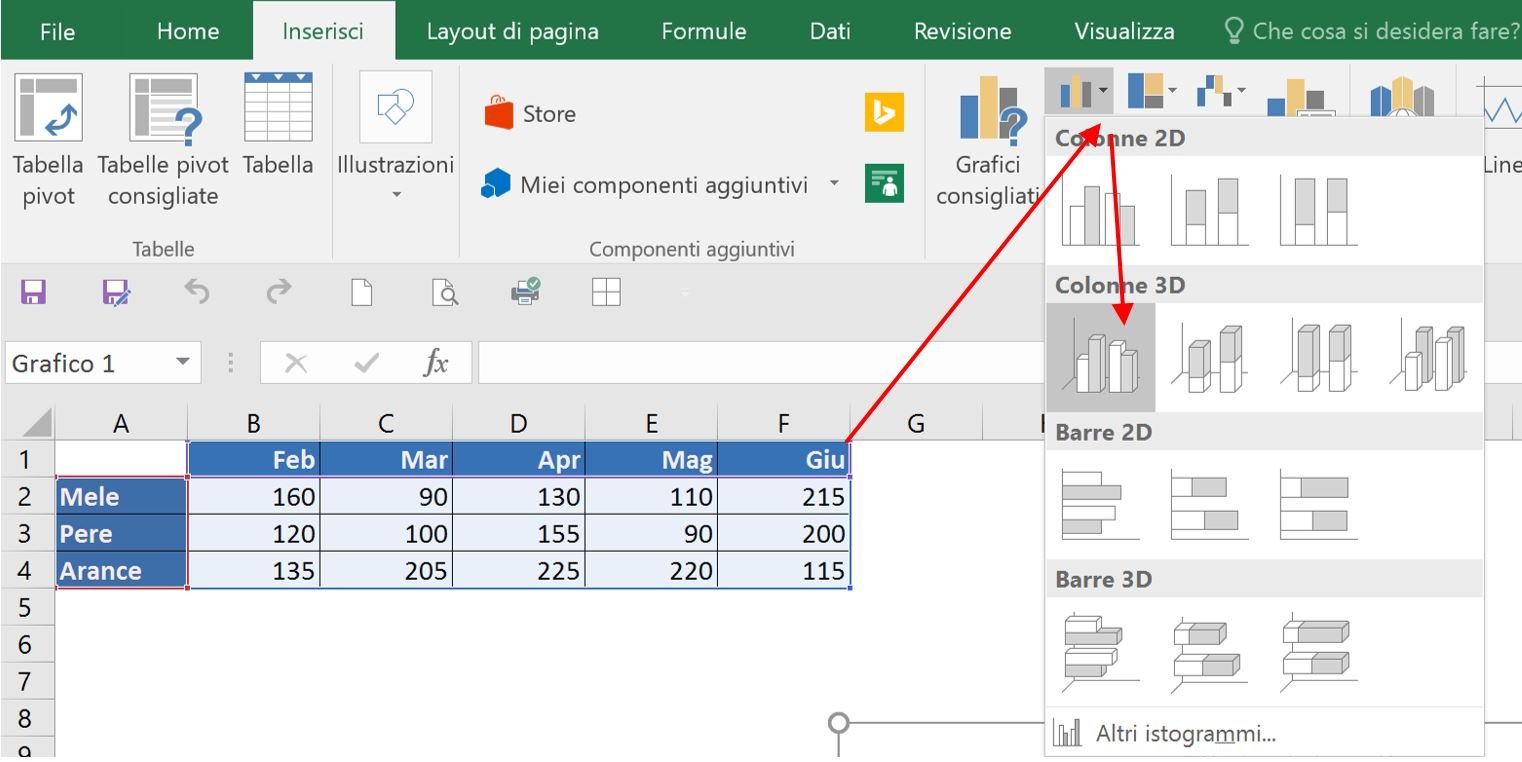
Task: Create a new blank document icon
Action: (361, 292)
